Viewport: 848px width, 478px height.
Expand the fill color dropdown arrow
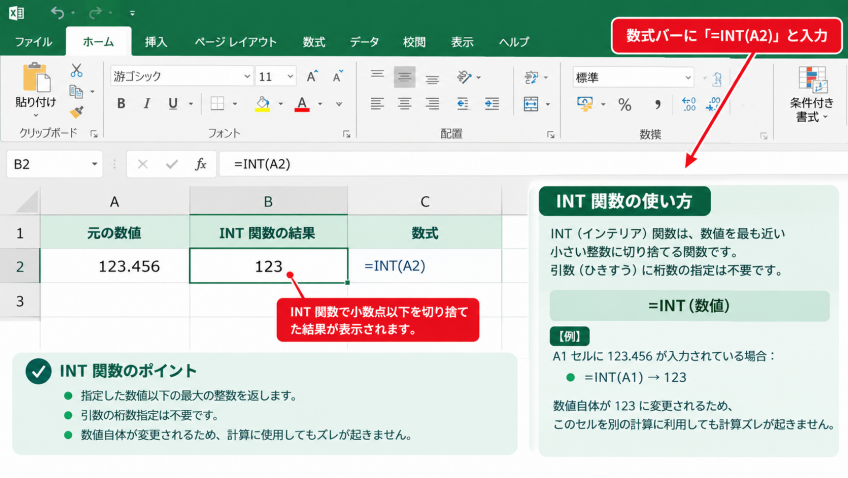tap(281, 104)
